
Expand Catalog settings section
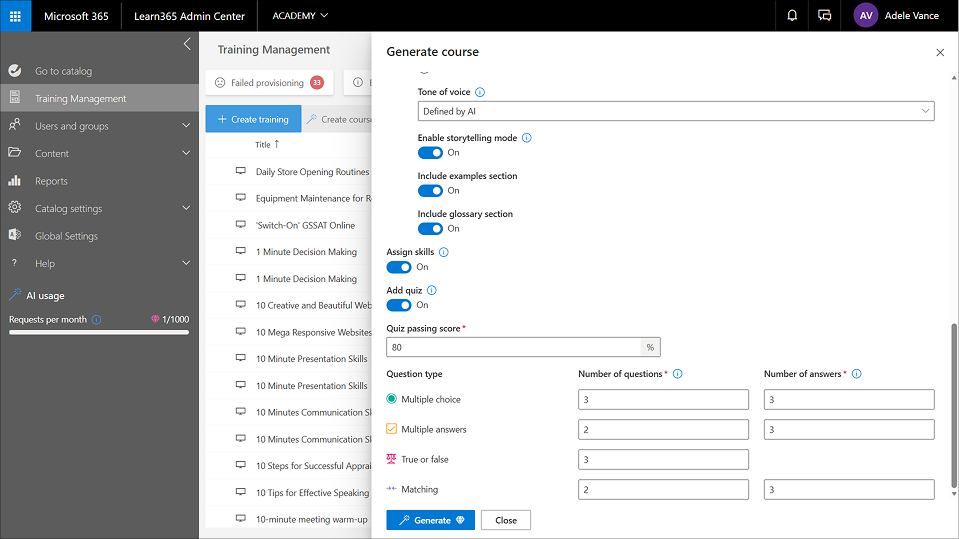186,208
